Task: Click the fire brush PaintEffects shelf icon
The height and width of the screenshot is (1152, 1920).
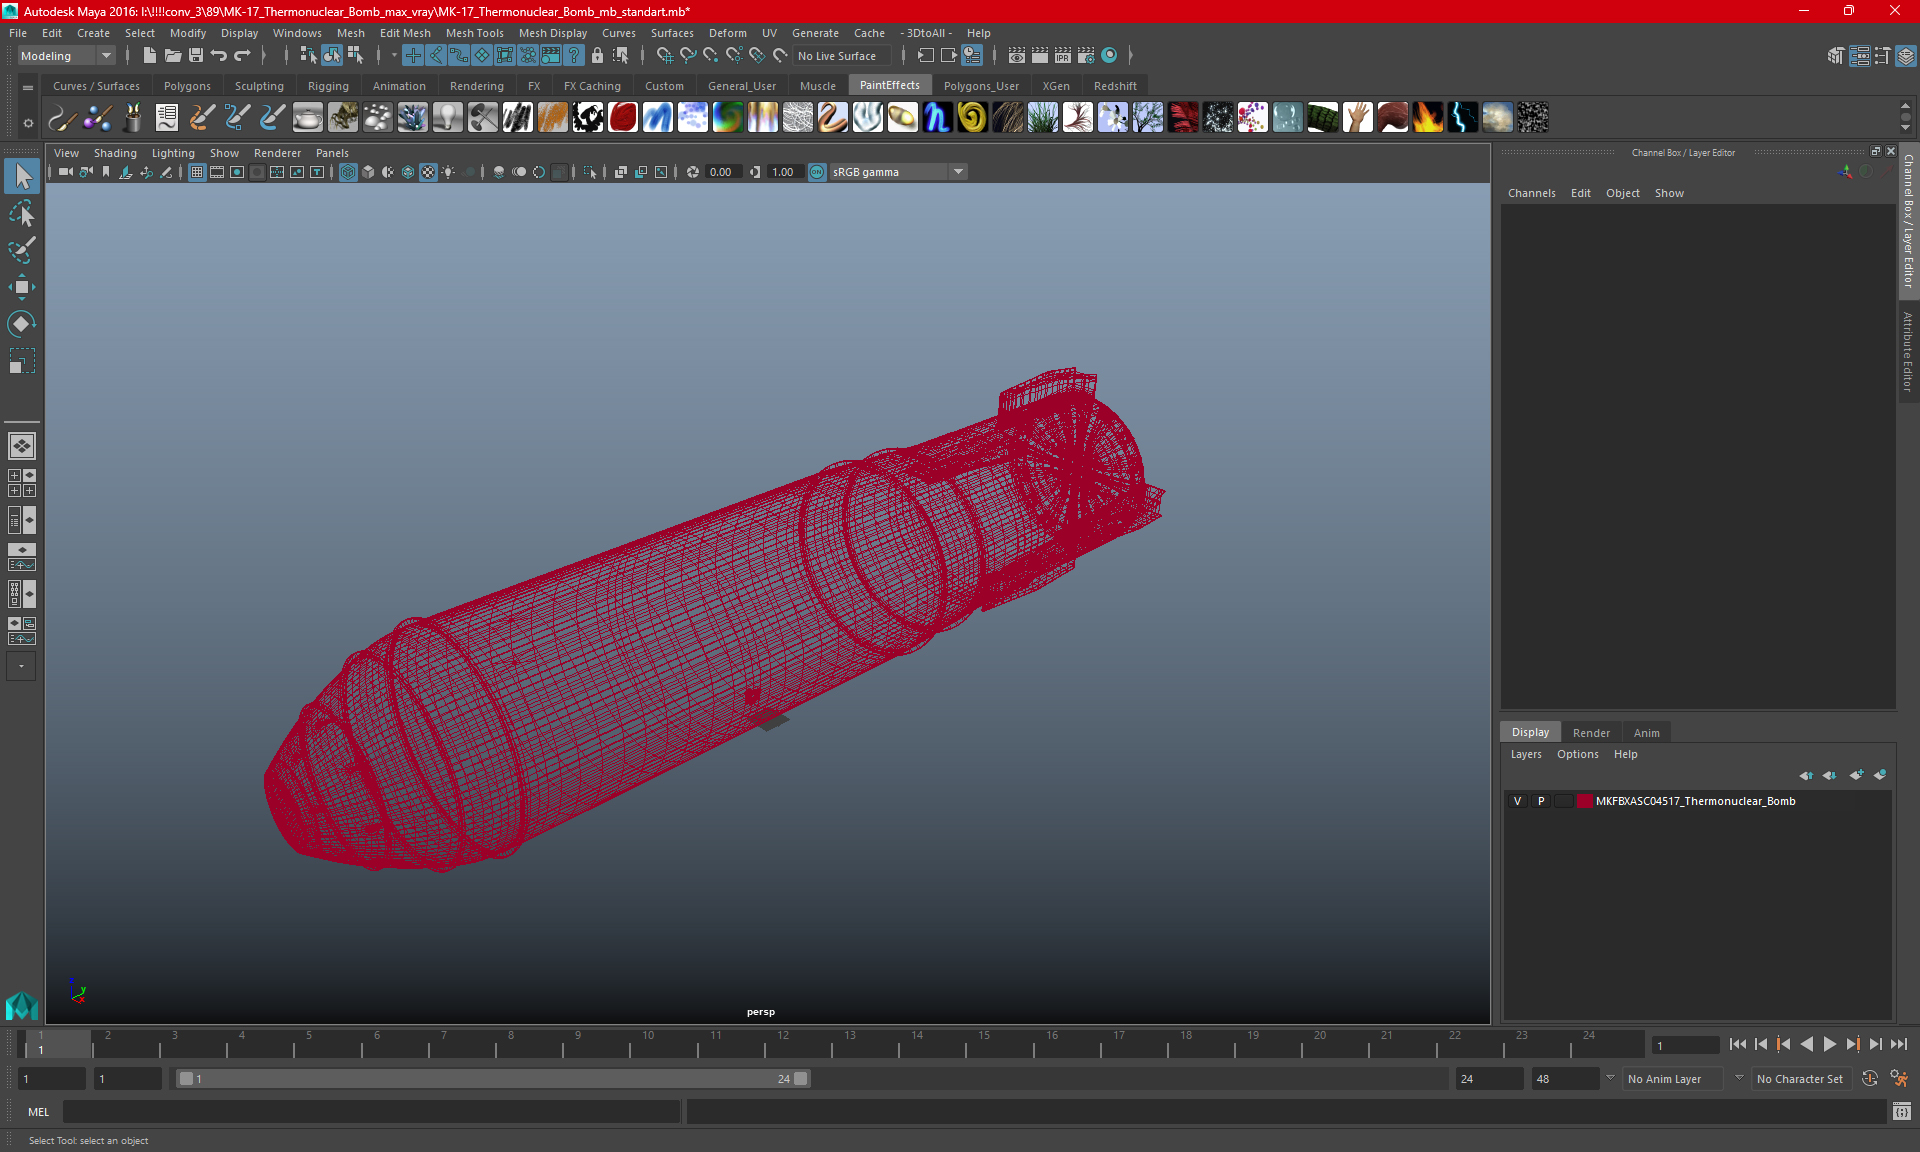Action: point(1427,118)
